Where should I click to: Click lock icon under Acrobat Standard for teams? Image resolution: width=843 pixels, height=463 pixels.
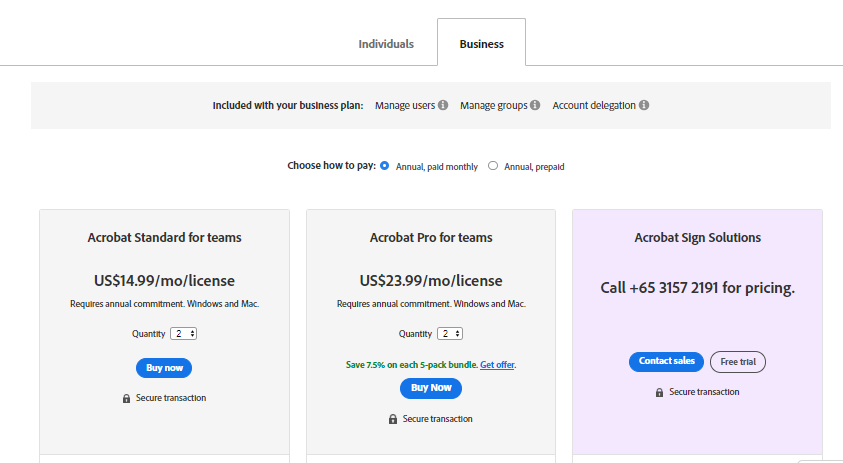[126, 398]
